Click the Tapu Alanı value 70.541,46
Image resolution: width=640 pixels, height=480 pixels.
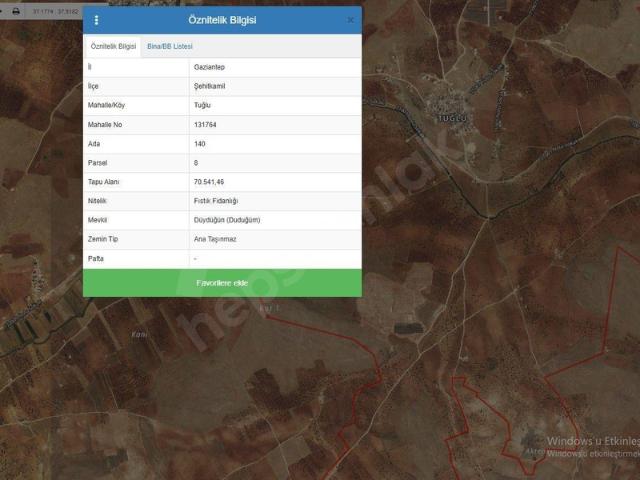(209, 182)
